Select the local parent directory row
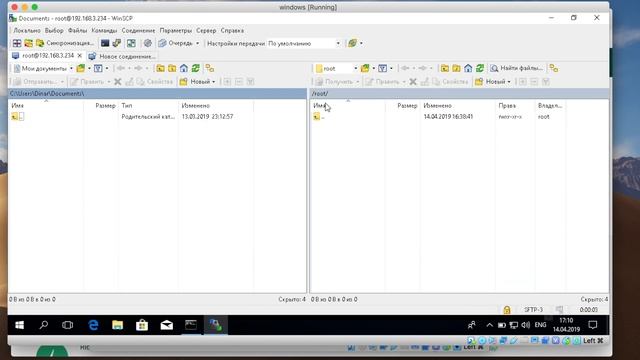640x360 pixels. point(131,117)
